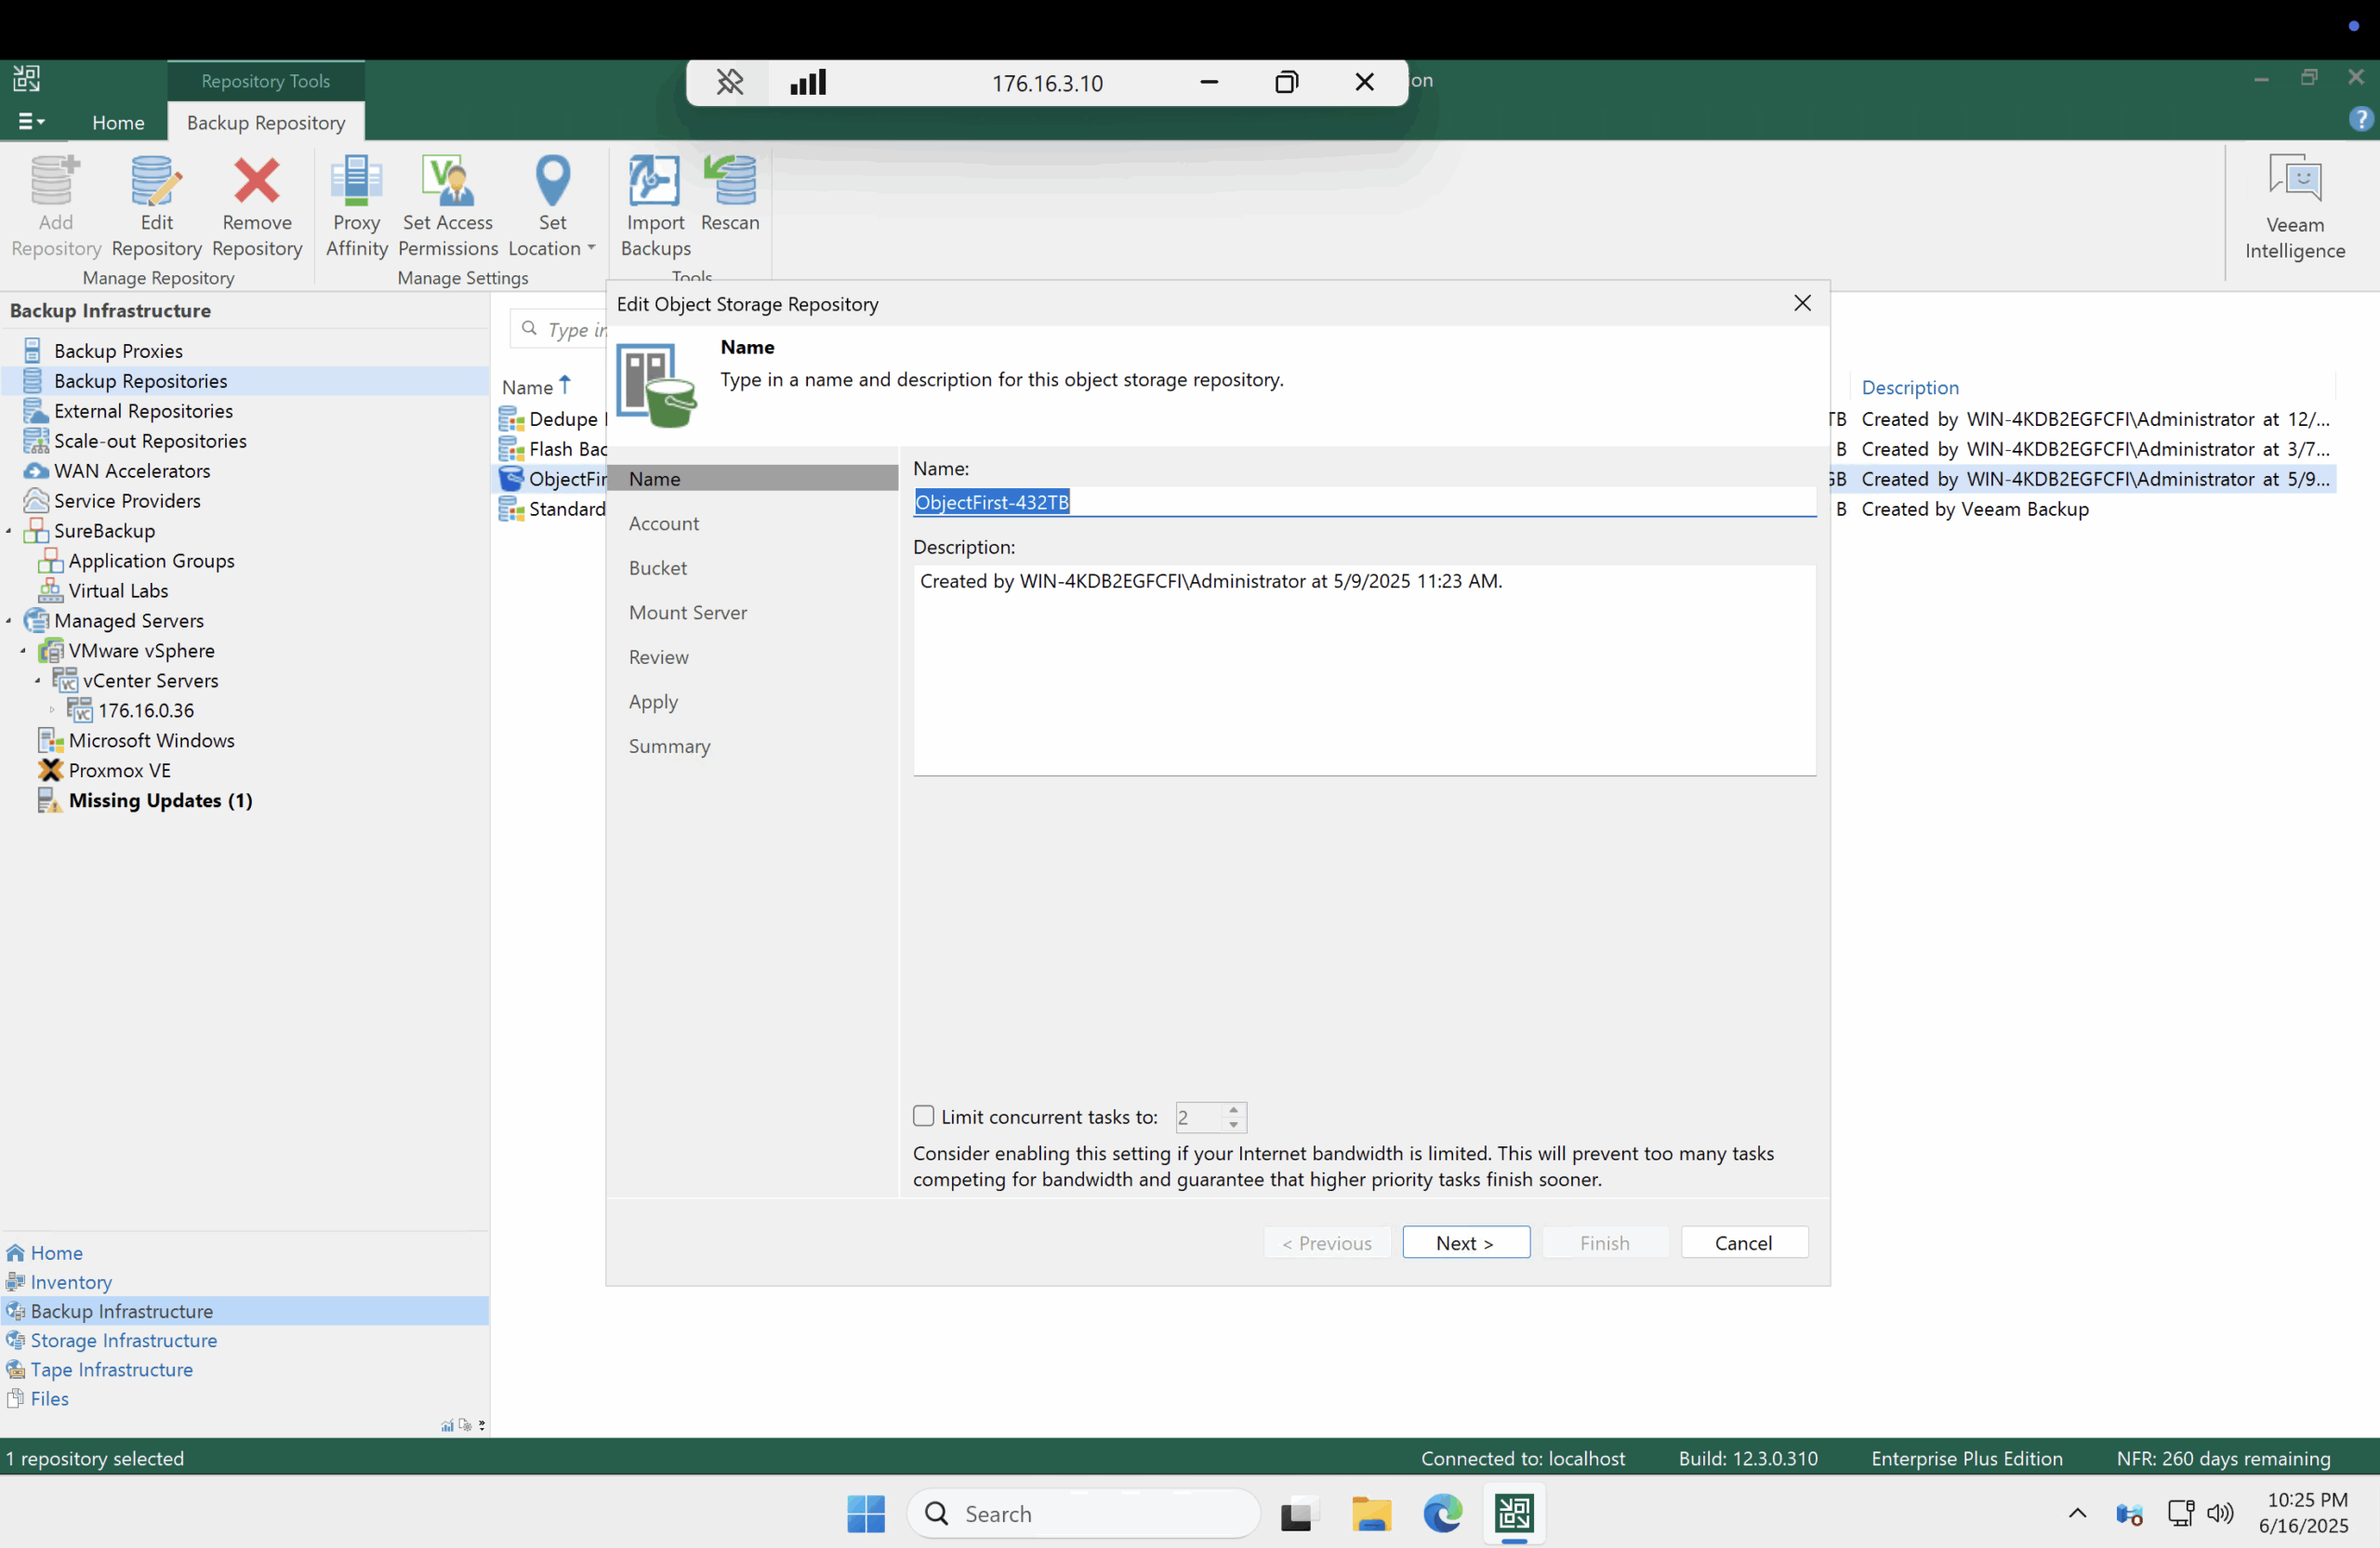
Task: Click the Description column header
Action: (1909, 386)
